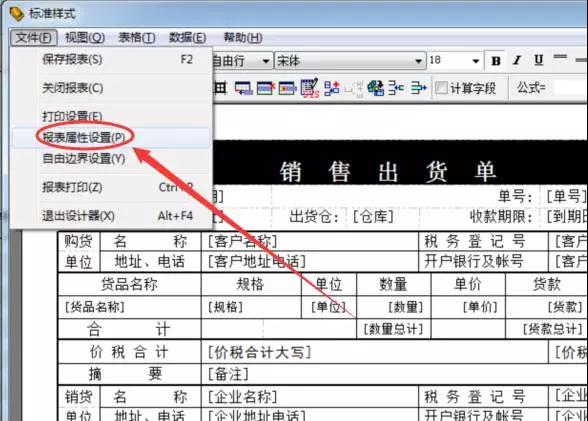Expand the 自由行 row type dropdown
The width and height of the screenshot is (588, 421).
(x=266, y=61)
